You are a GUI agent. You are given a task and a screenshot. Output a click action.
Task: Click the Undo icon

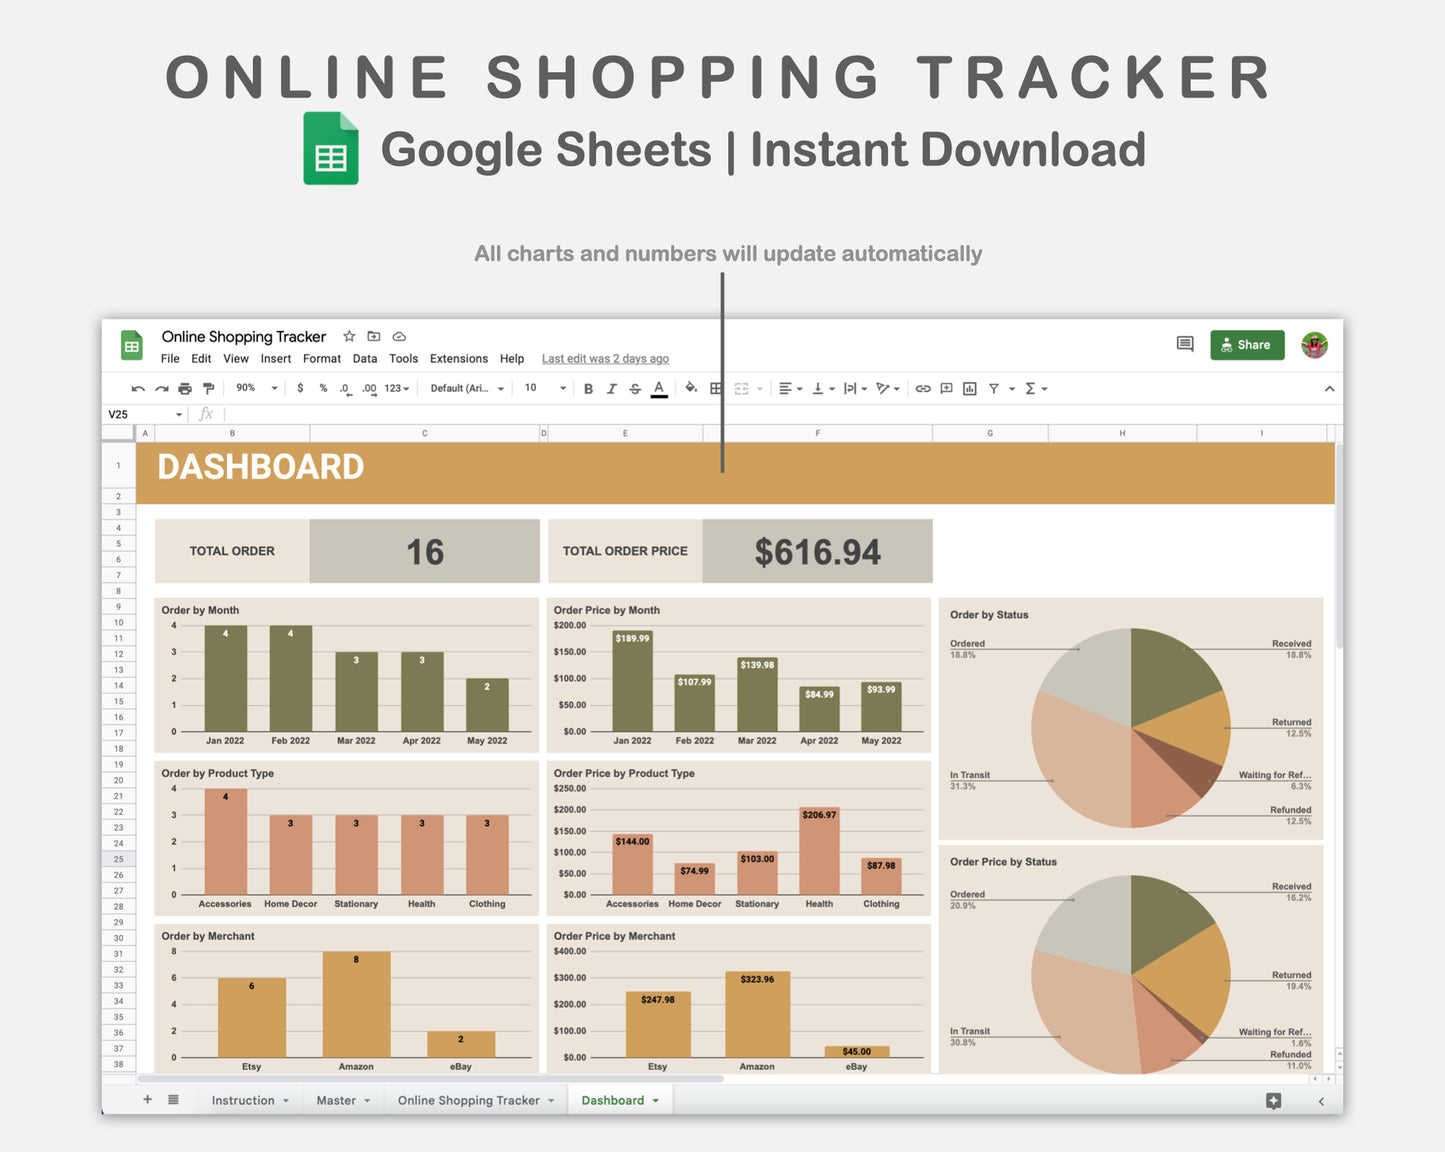pos(138,388)
